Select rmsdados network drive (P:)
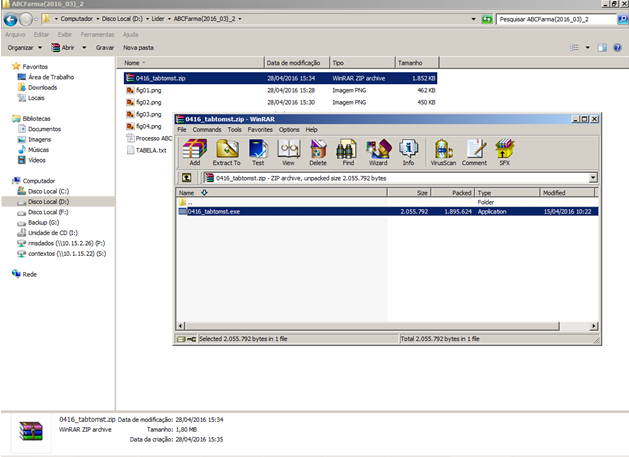 (x=66, y=244)
